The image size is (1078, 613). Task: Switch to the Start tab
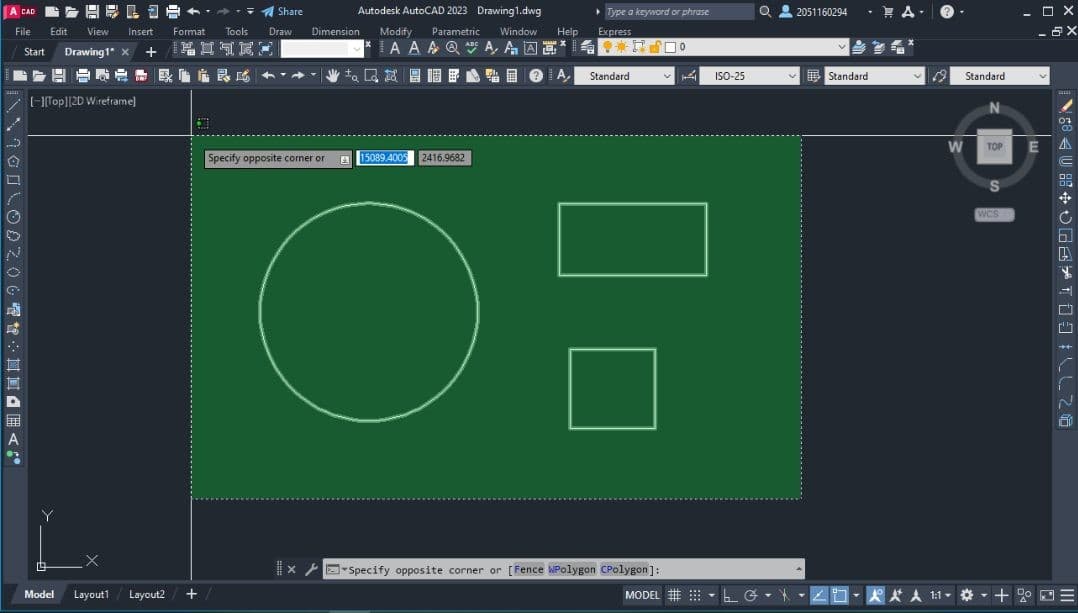pyautogui.click(x=34, y=52)
